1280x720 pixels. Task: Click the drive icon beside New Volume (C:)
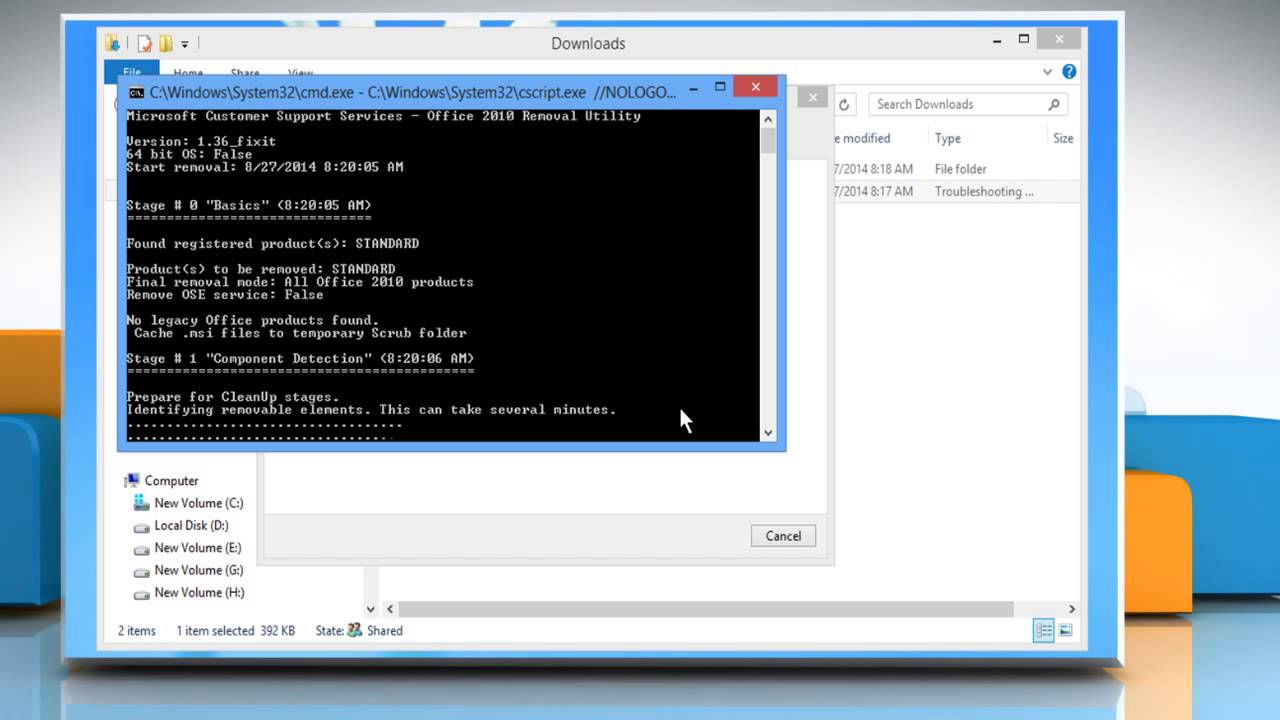point(141,503)
